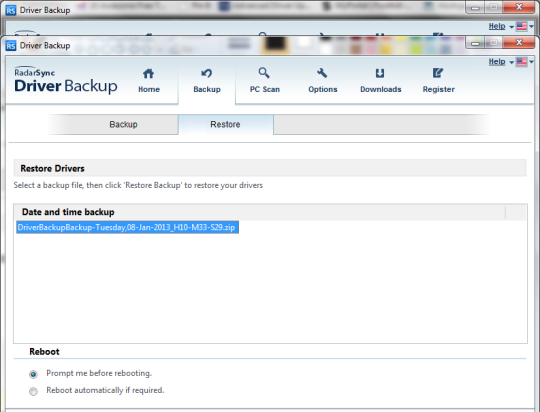Open the Help link in back window
Screen dimensions: 540x412
point(497,26)
